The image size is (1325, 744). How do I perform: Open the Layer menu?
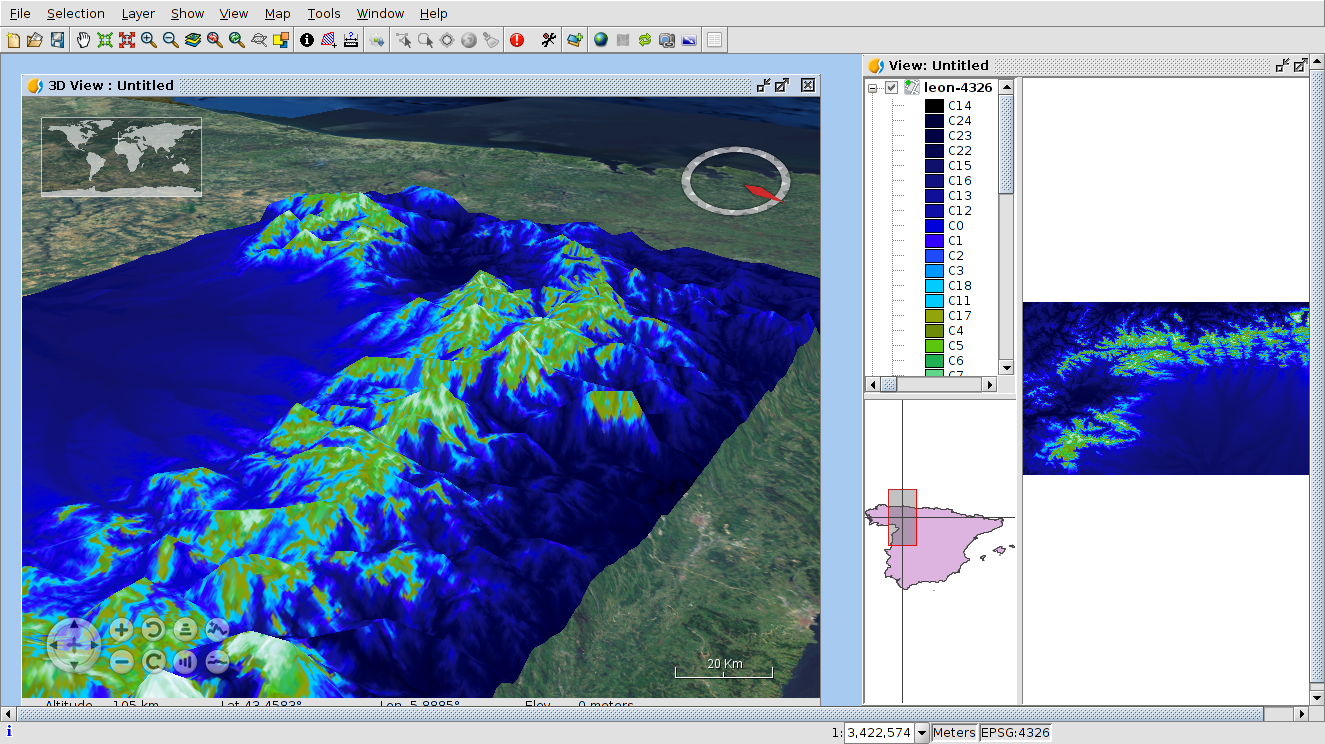(x=138, y=13)
